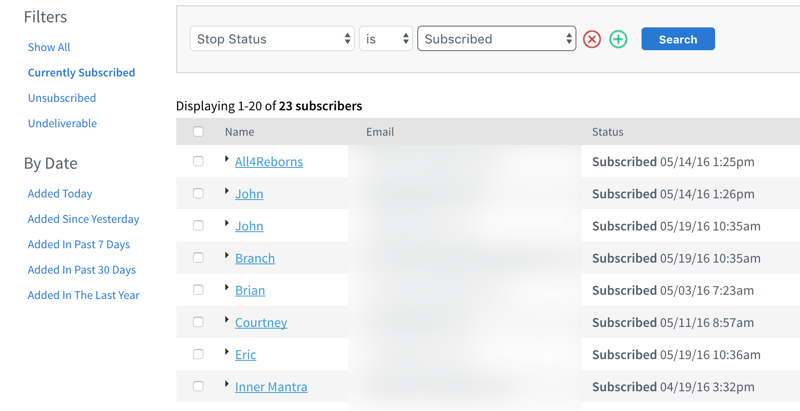Remove the filter with the red X icon
800x411 pixels.
click(x=592, y=39)
